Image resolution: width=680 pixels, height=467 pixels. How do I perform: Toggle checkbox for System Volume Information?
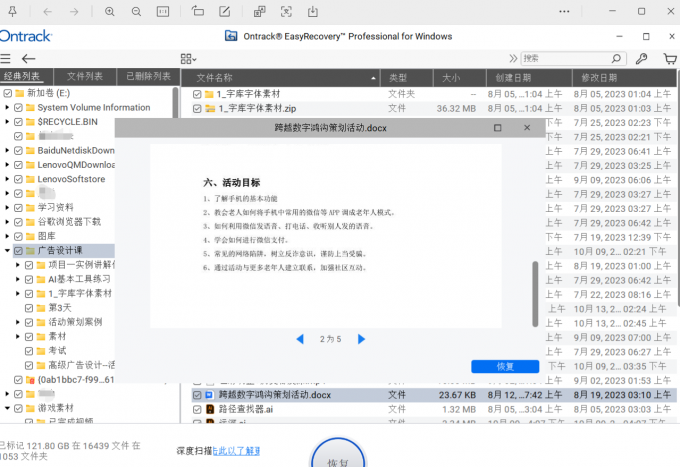pos(18,108)
